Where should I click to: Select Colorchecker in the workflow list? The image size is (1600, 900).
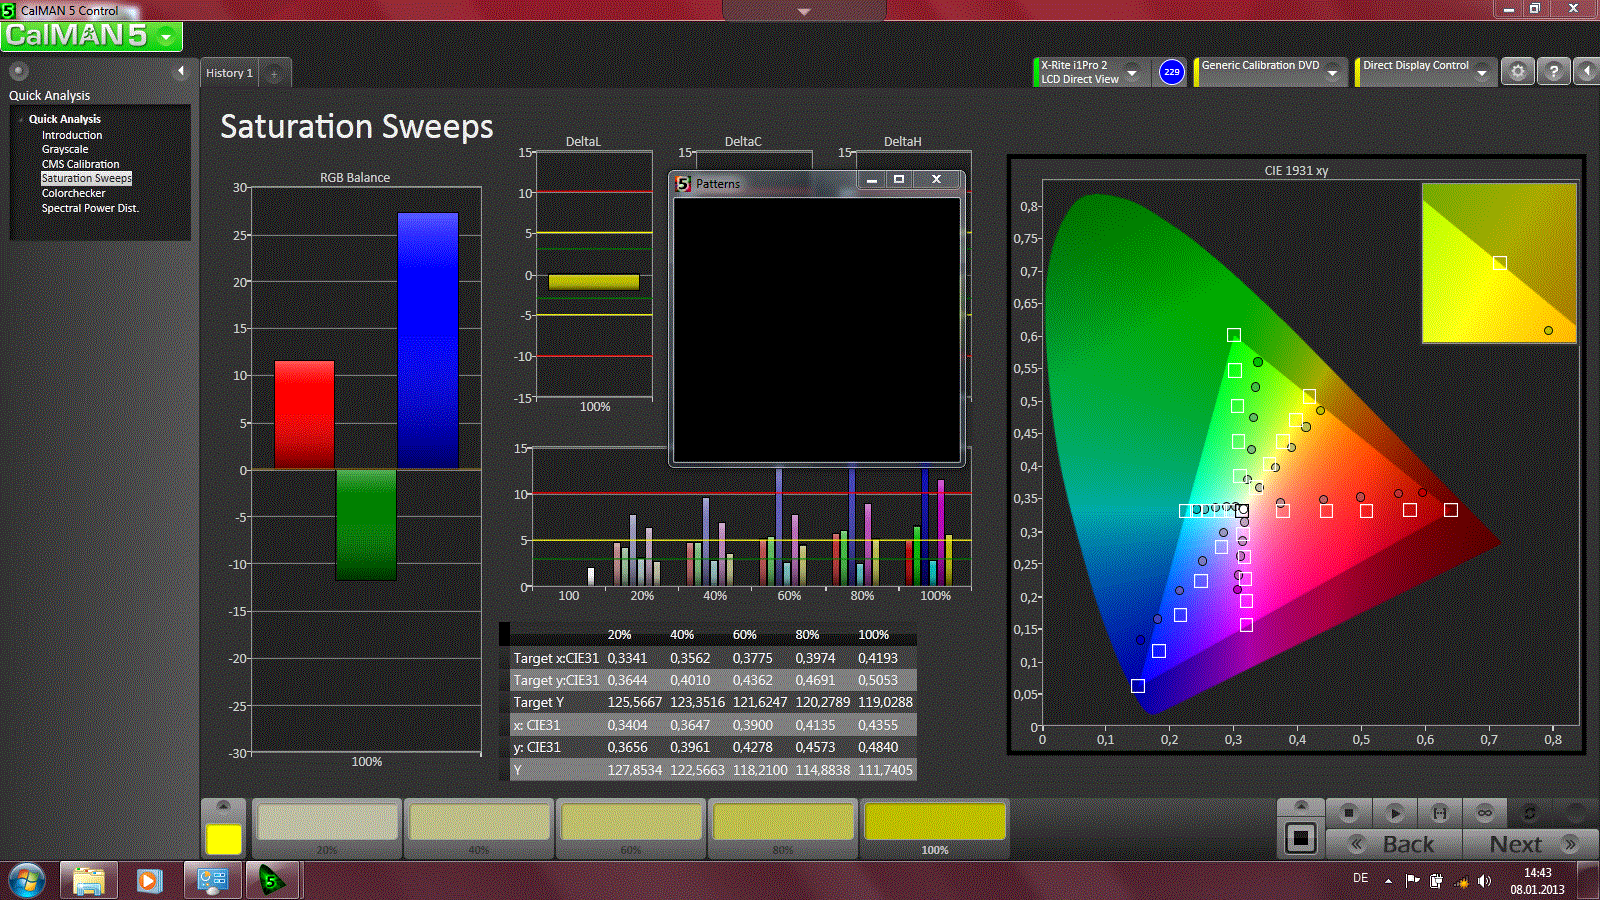(73, 193)
